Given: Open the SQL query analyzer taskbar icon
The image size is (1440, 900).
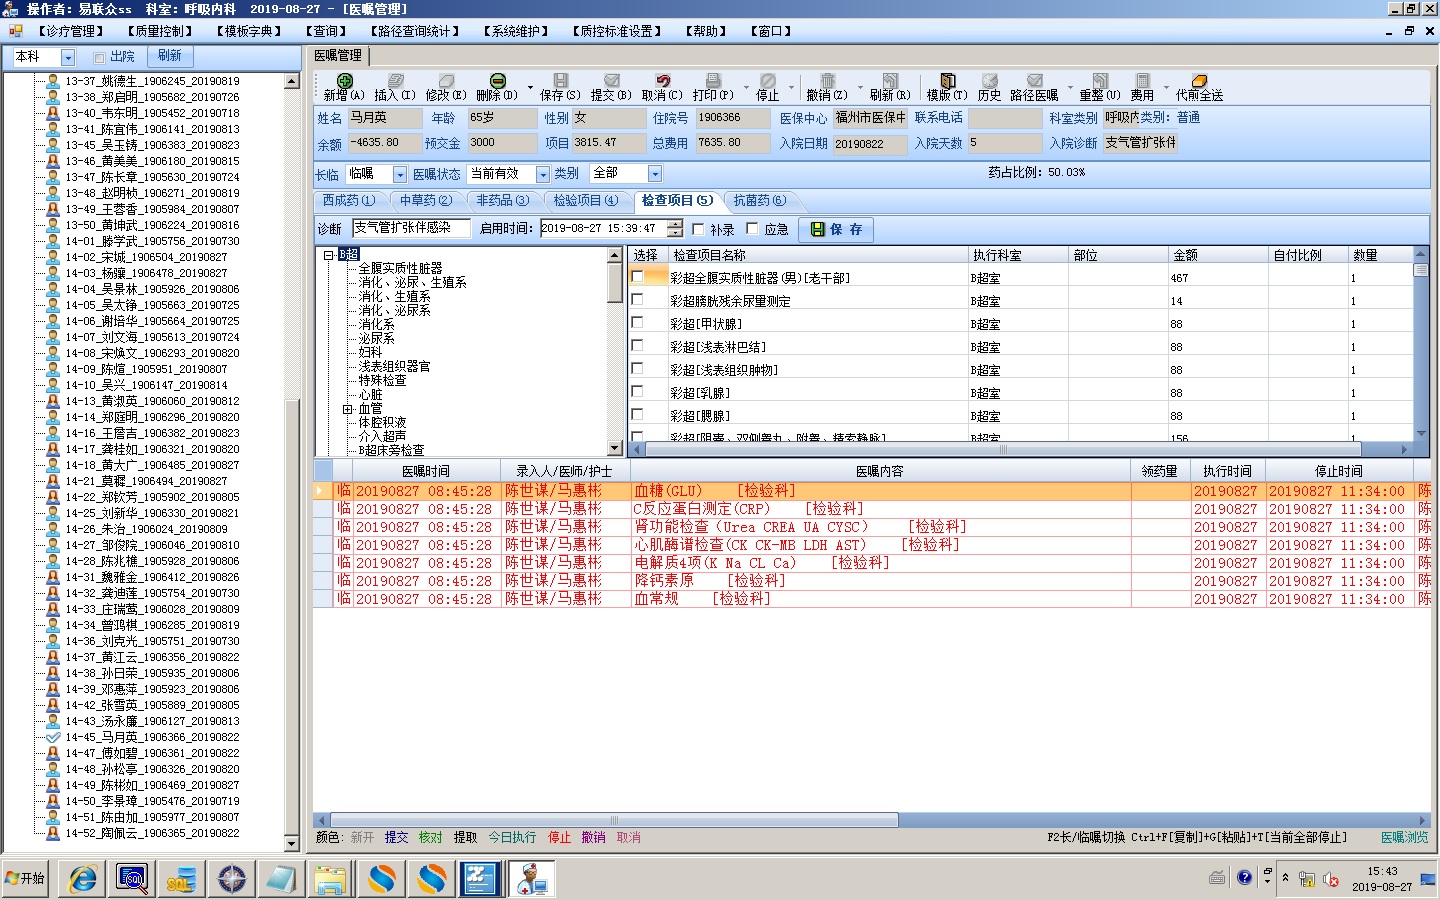Looking at the screenshot, I should pos(132,879).
